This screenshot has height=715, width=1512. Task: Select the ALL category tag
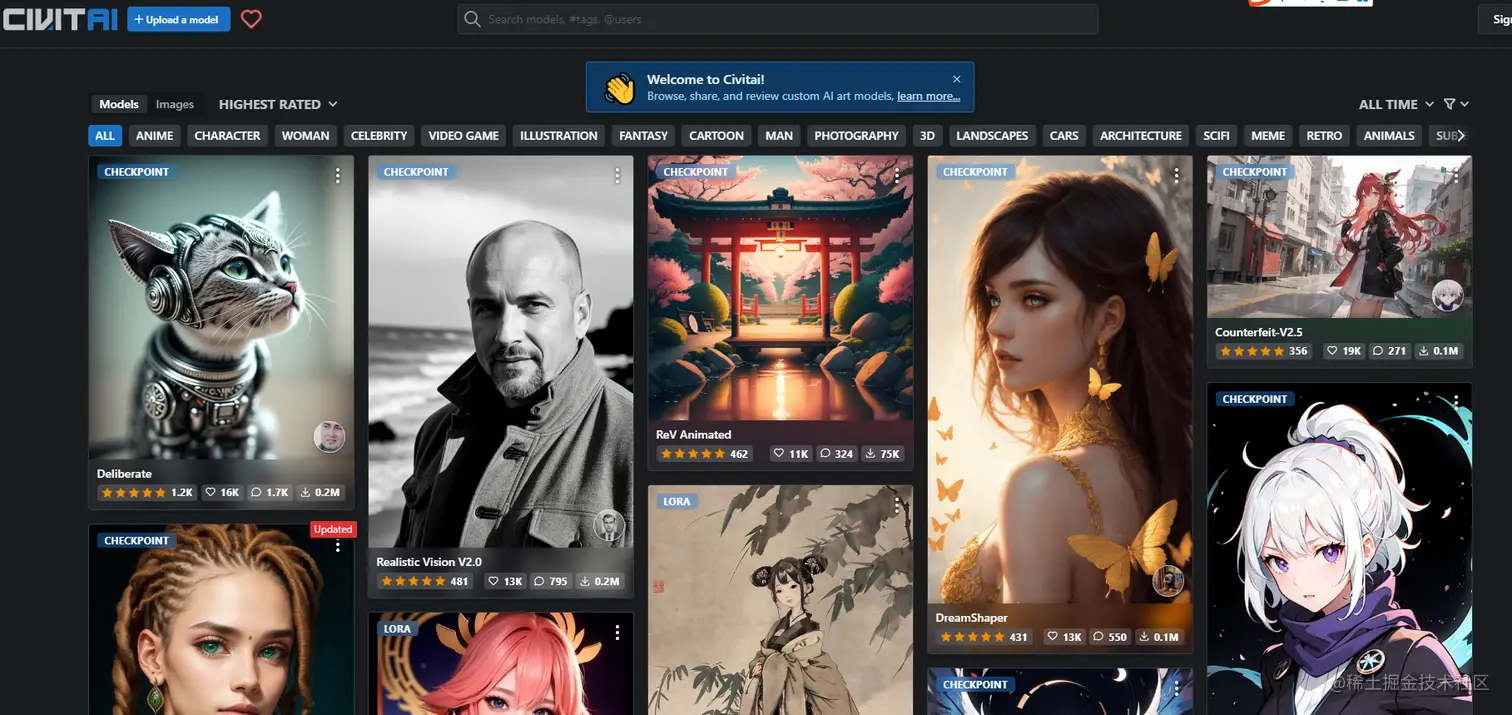tap(105, 136)
